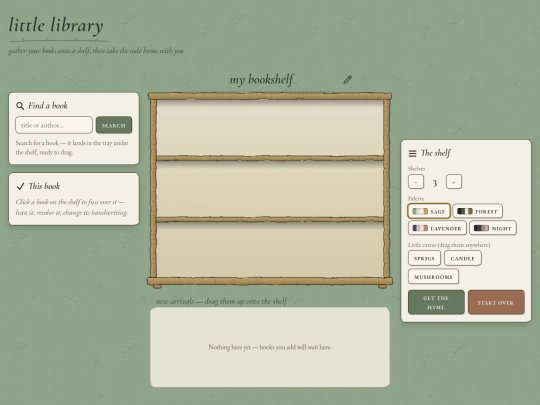540x405 pixels.
Task: Click the my bookshelf title
Action: [261, 80]
